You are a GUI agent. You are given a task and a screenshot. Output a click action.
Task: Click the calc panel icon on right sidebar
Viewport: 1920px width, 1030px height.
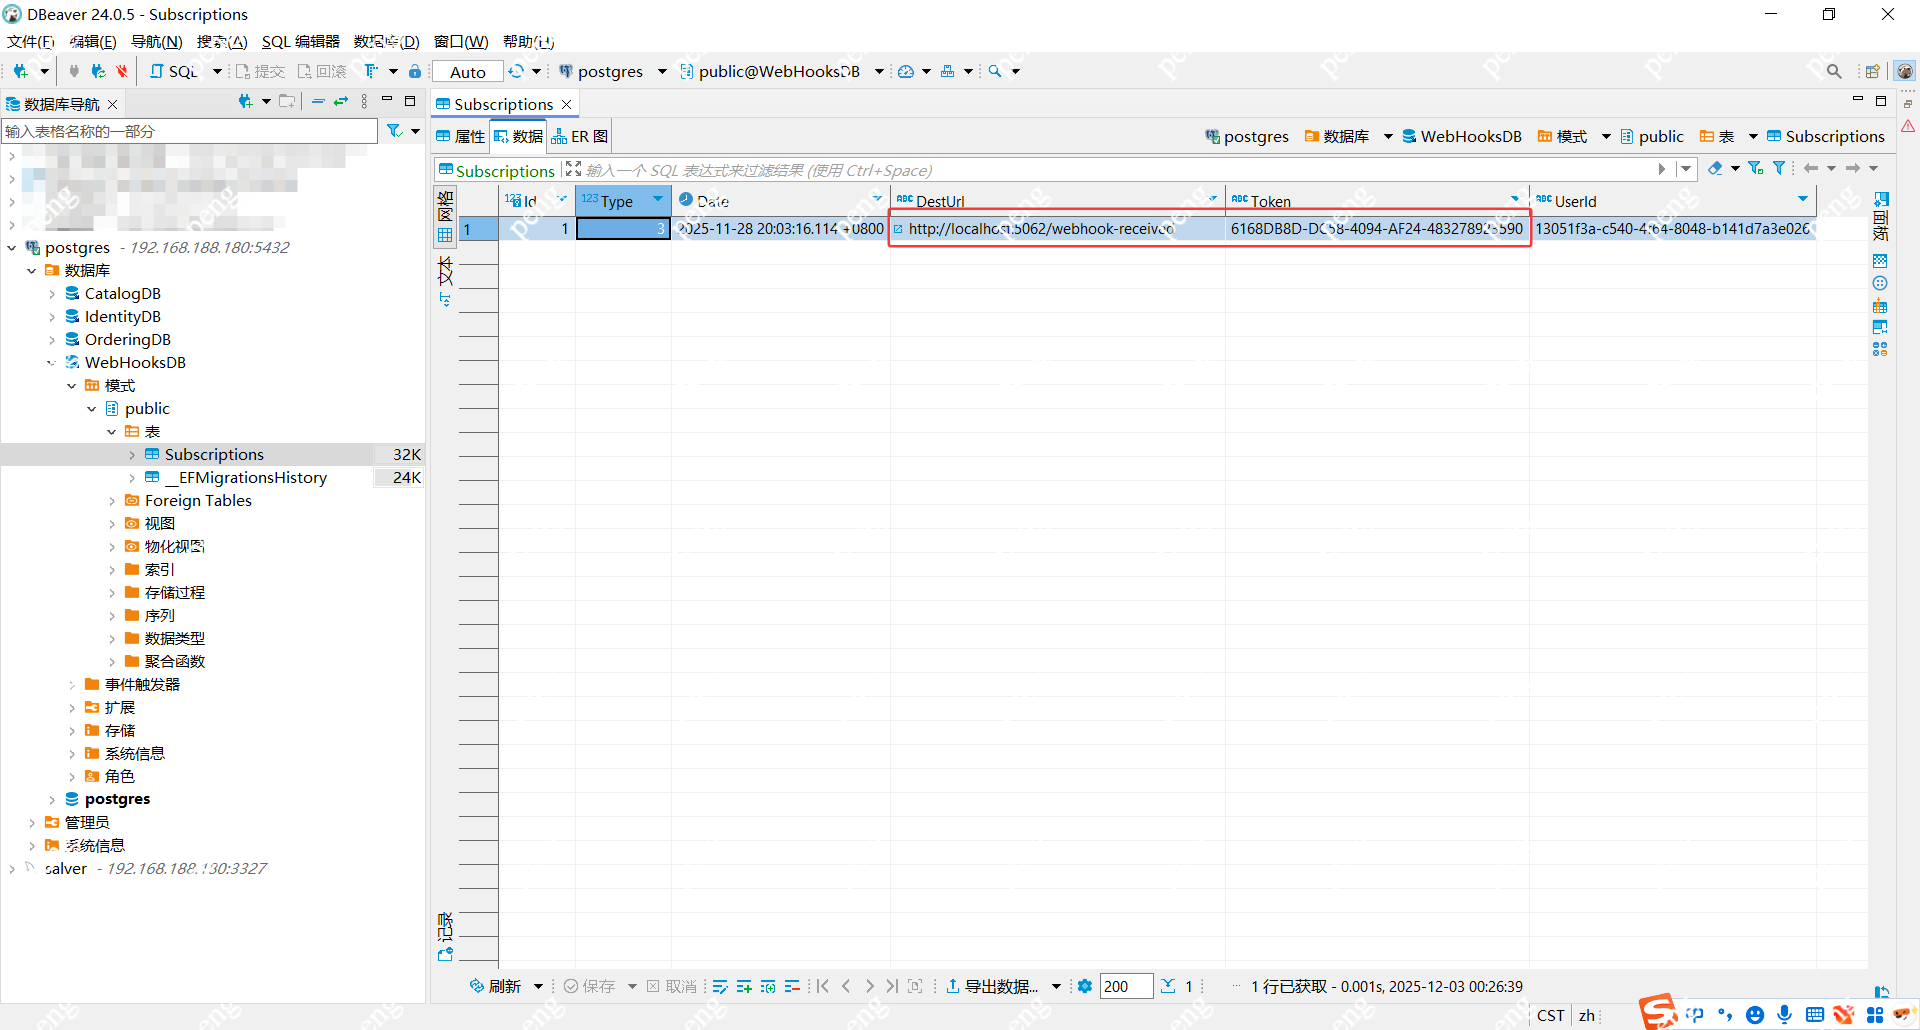(x=1880, y=305)
